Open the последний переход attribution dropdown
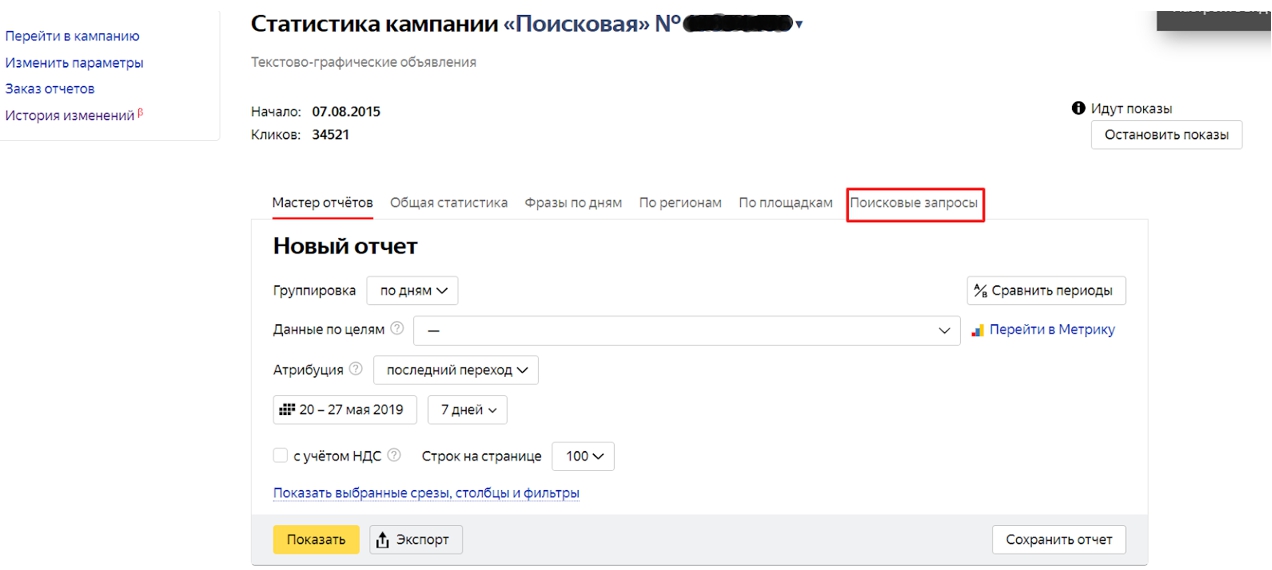Screen dimensions: 1272x570 click(456, 370)
